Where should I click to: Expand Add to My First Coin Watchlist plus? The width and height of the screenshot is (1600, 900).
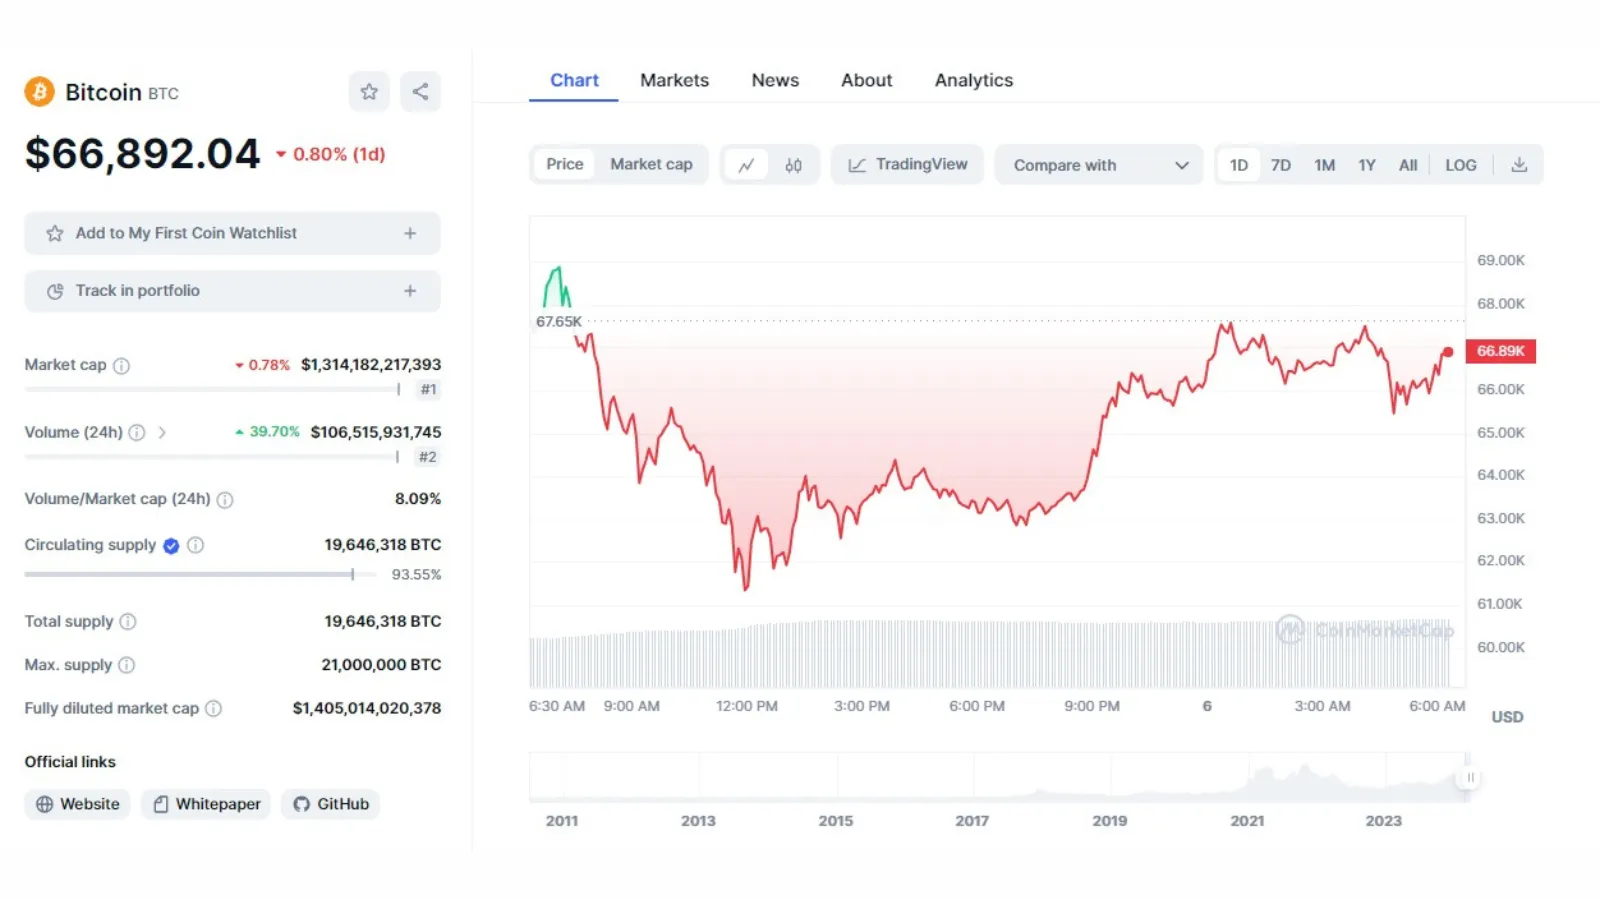coord(410,233)
